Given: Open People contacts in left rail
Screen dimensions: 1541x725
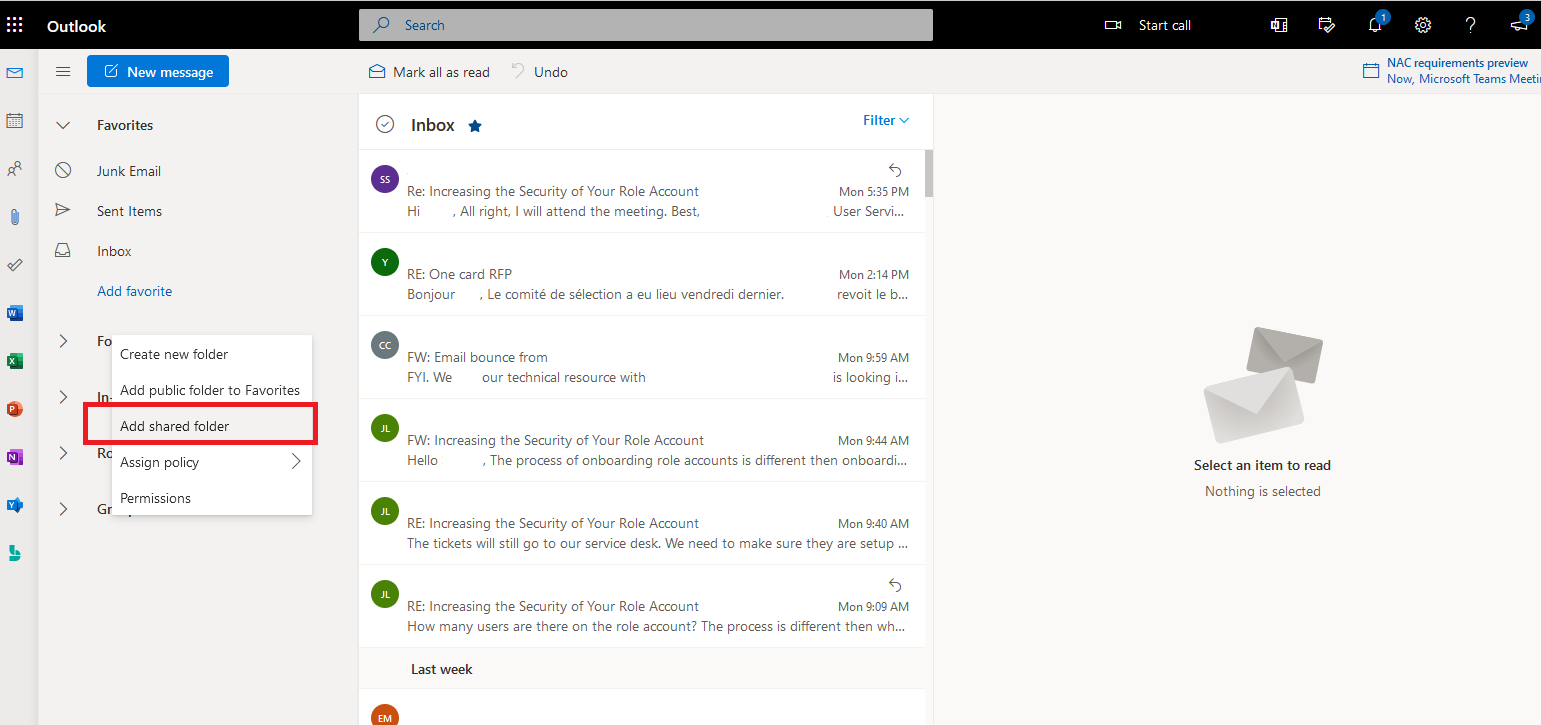Looking at the screenshot, I should (15, 169).
